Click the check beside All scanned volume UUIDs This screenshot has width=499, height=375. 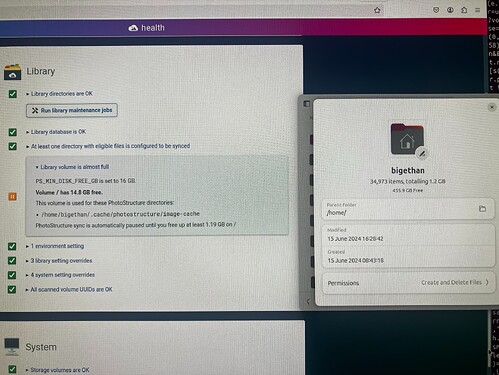[x=12, y=289]
